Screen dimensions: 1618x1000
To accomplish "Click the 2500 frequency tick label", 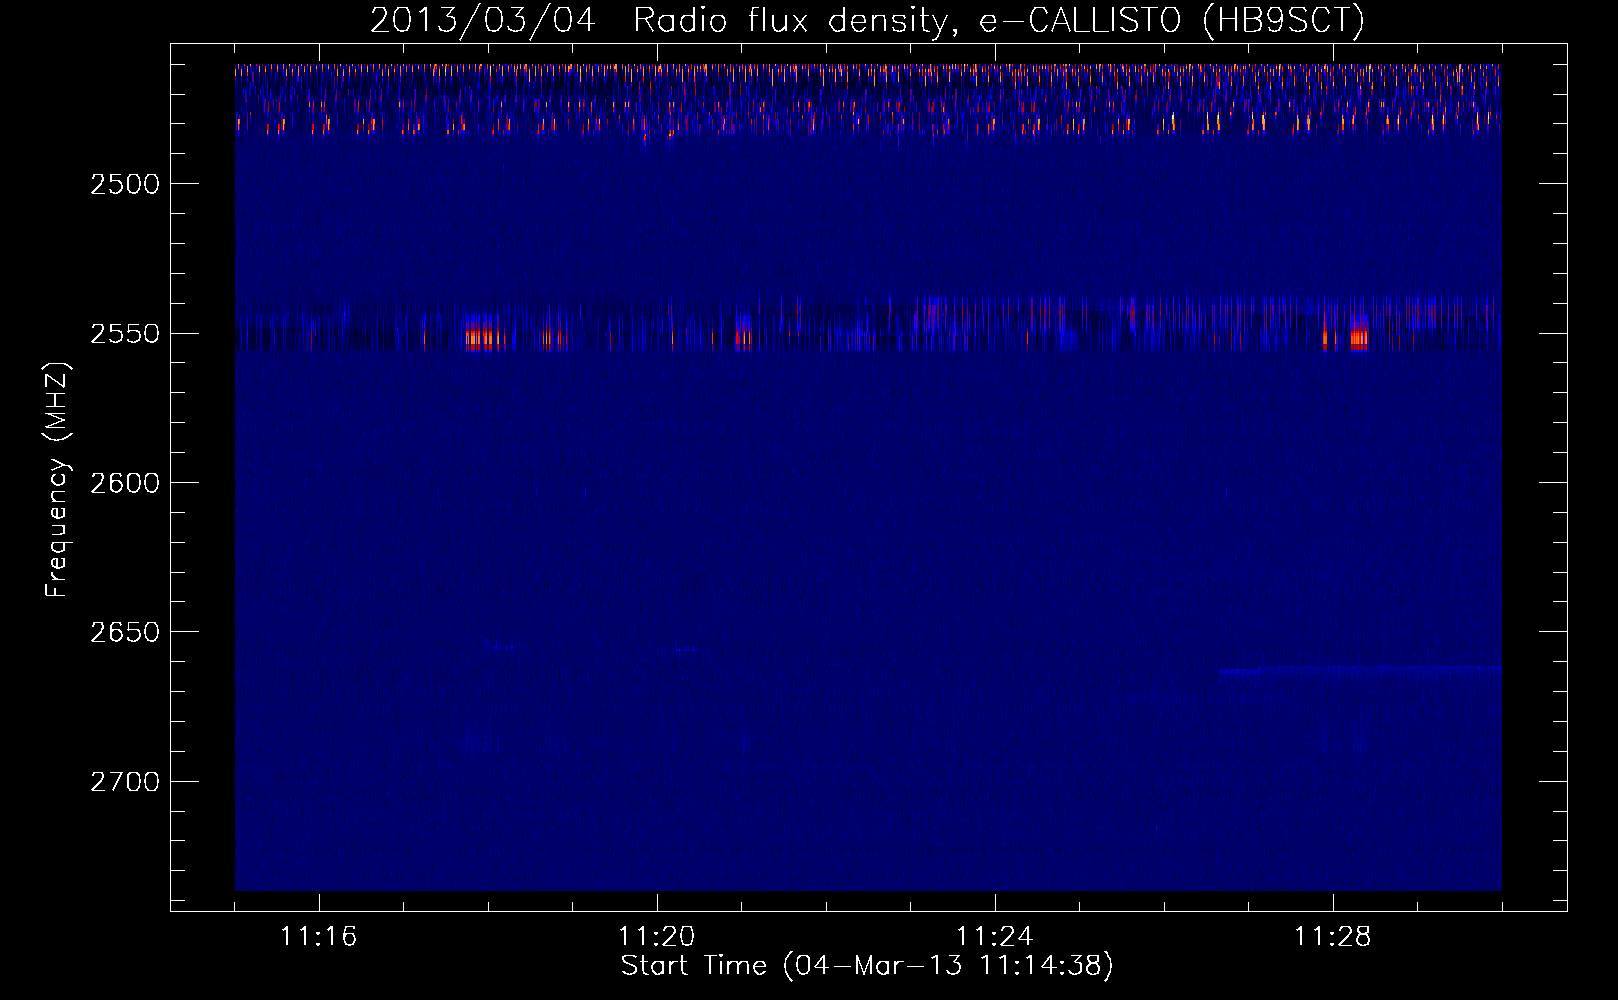I will pos(125,184).
